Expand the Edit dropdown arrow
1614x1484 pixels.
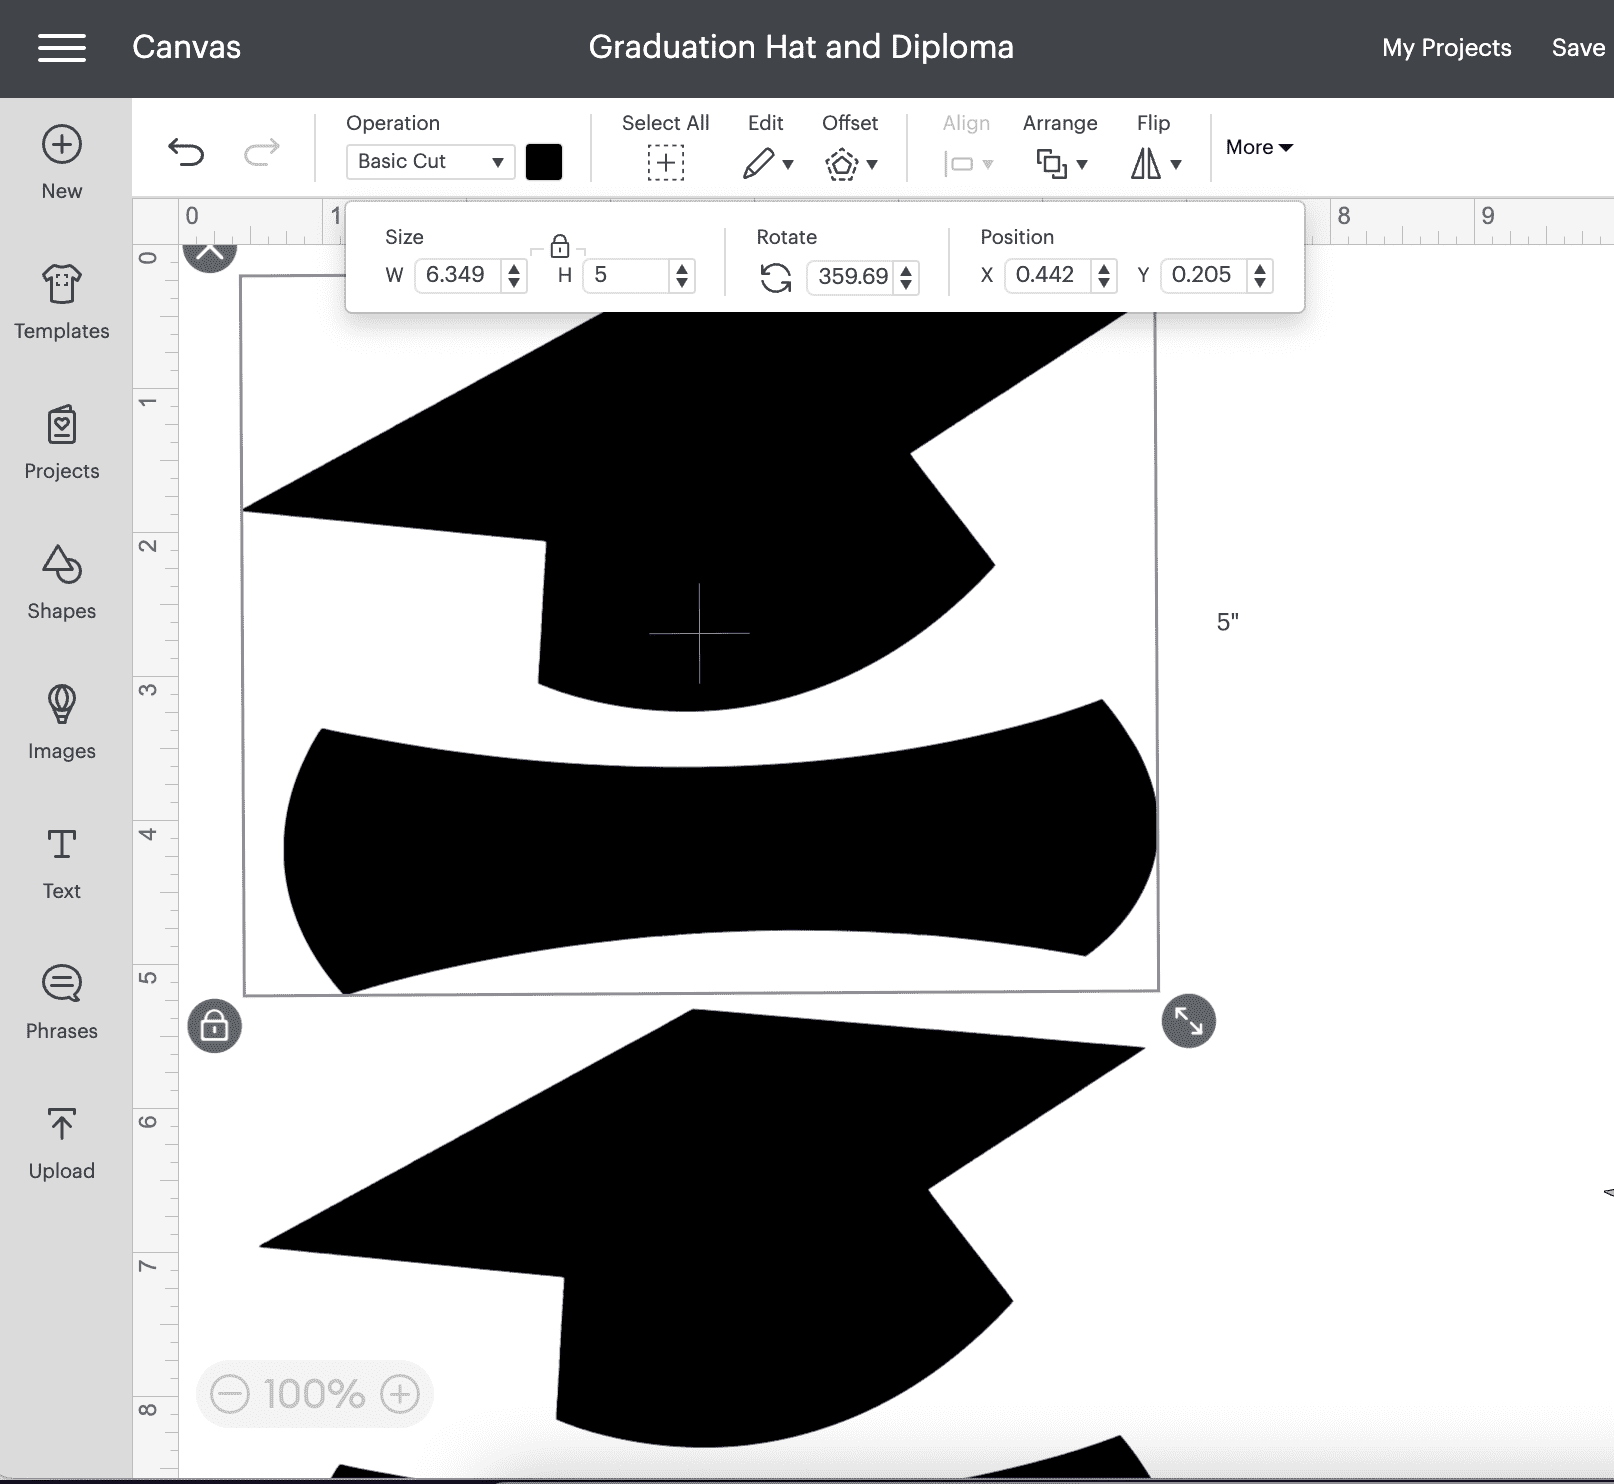(788, 165)
